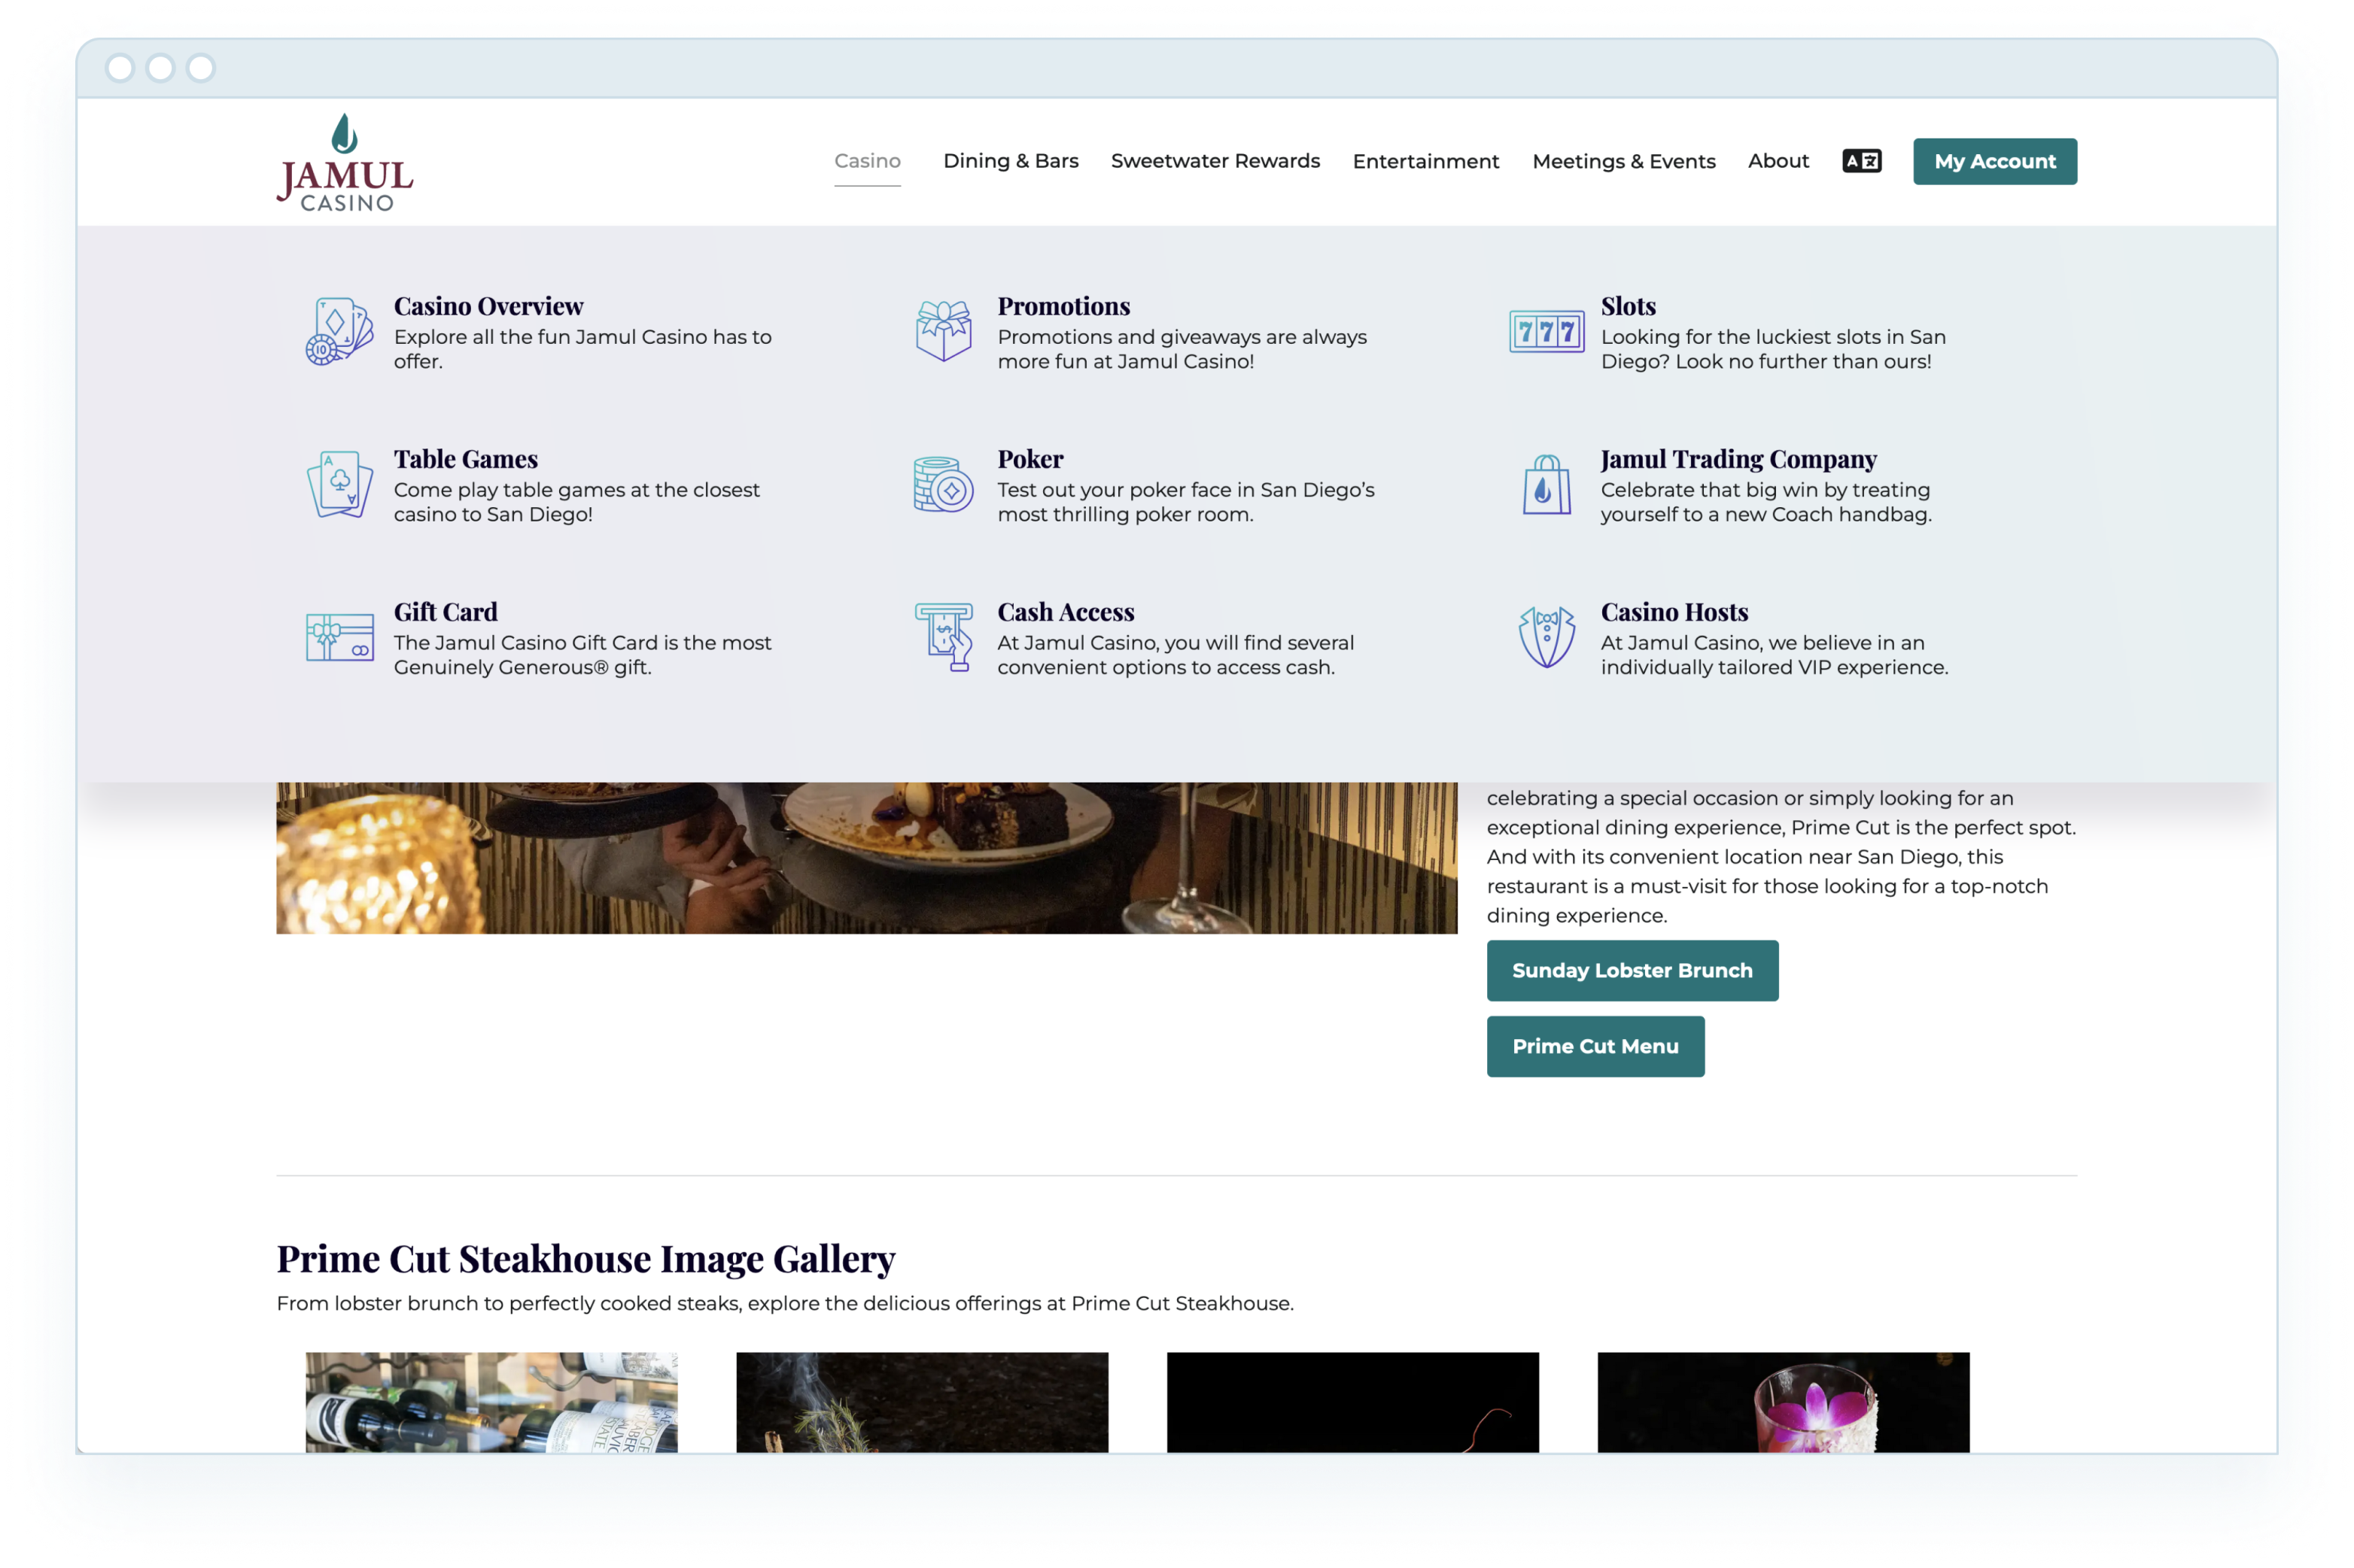Click 'Promotions and giveaways are always' description
This screenshot has height=1568, width=2354.
[1181, 349]
